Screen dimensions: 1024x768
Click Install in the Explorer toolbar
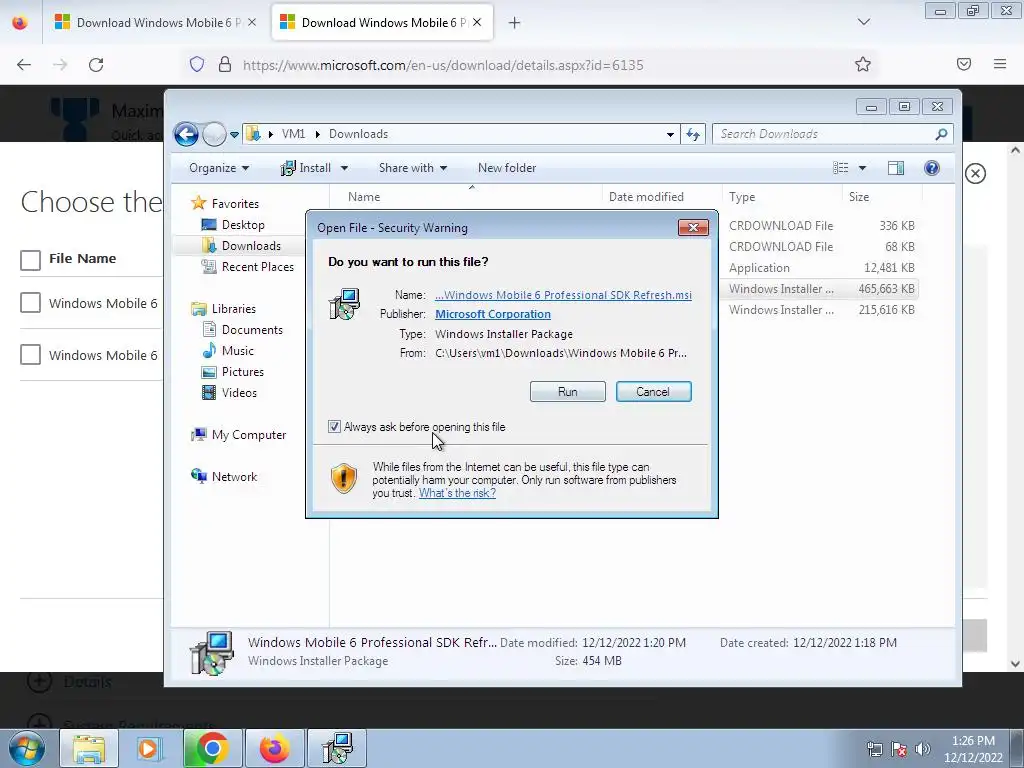306,168
